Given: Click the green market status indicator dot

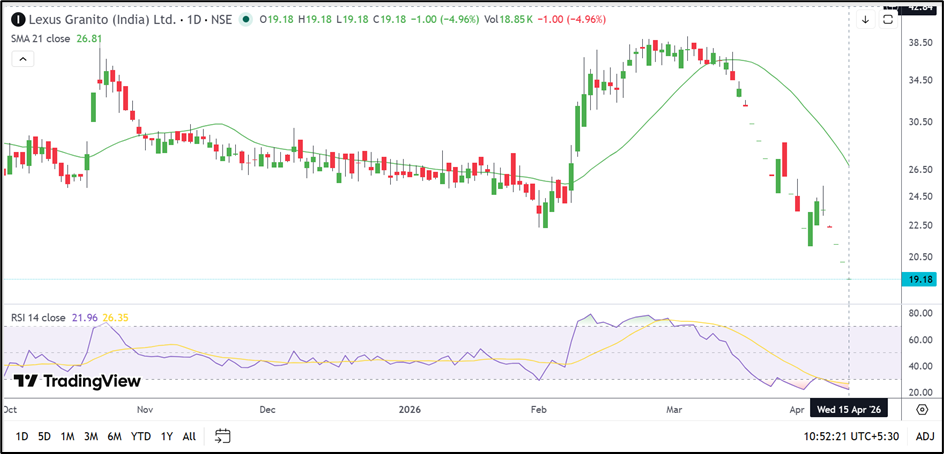Looking at the screenshot, I should click(x=246, y=19).
